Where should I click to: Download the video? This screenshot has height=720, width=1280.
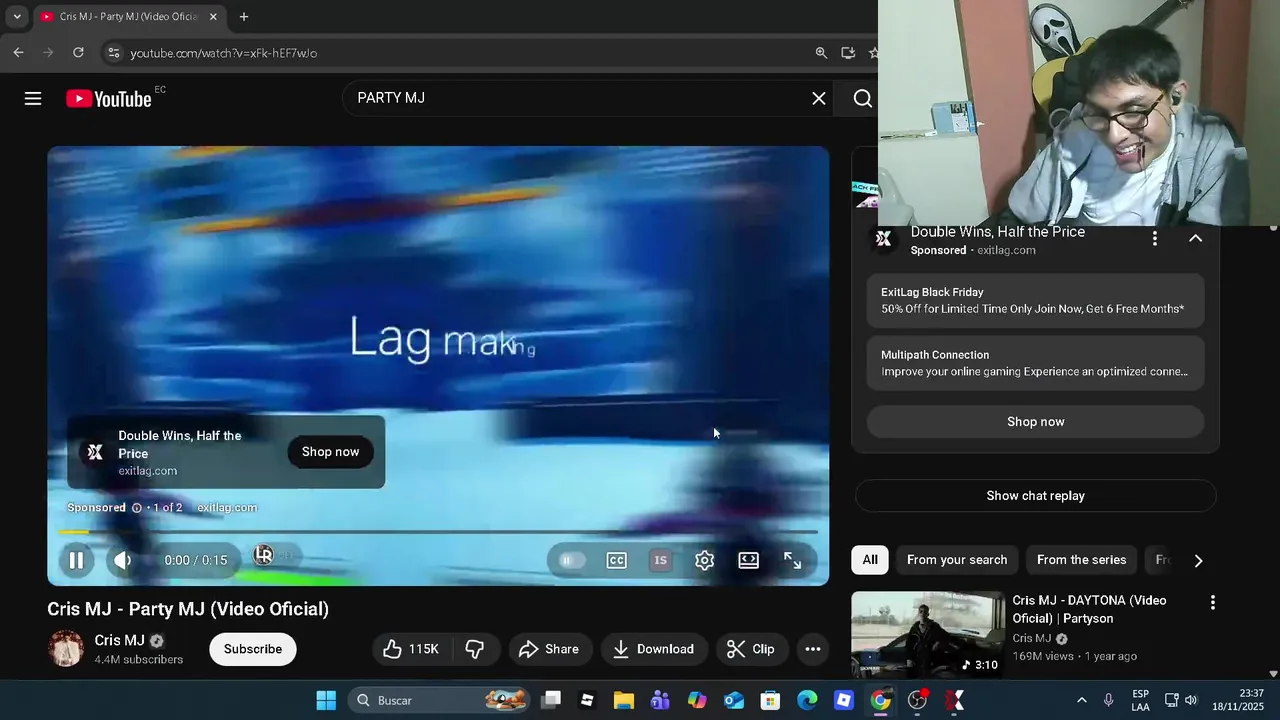654,649
